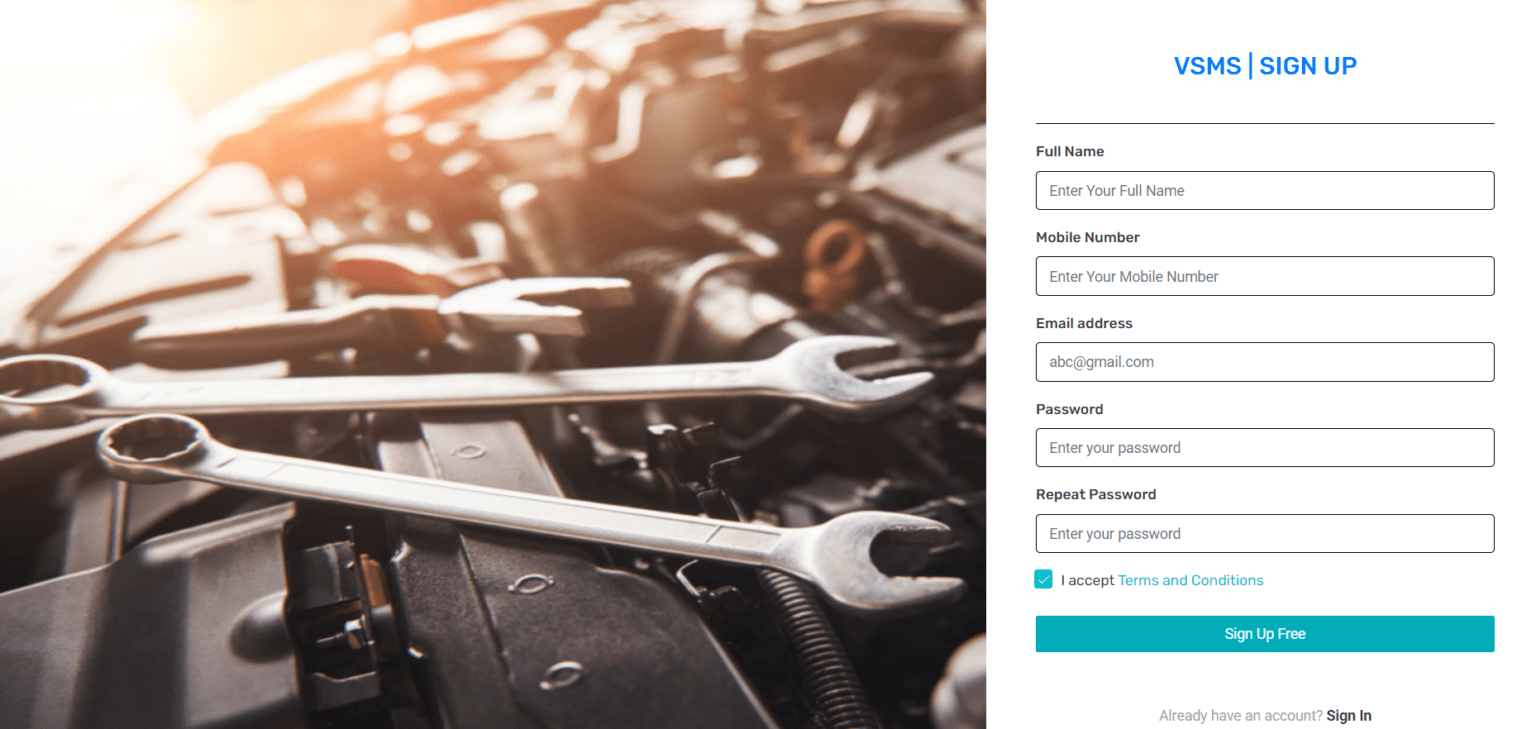This screenshot has width=1536, height=729.
Task: Click the I accept text beside the checkbox
Action: click(x=1088, y=580)
